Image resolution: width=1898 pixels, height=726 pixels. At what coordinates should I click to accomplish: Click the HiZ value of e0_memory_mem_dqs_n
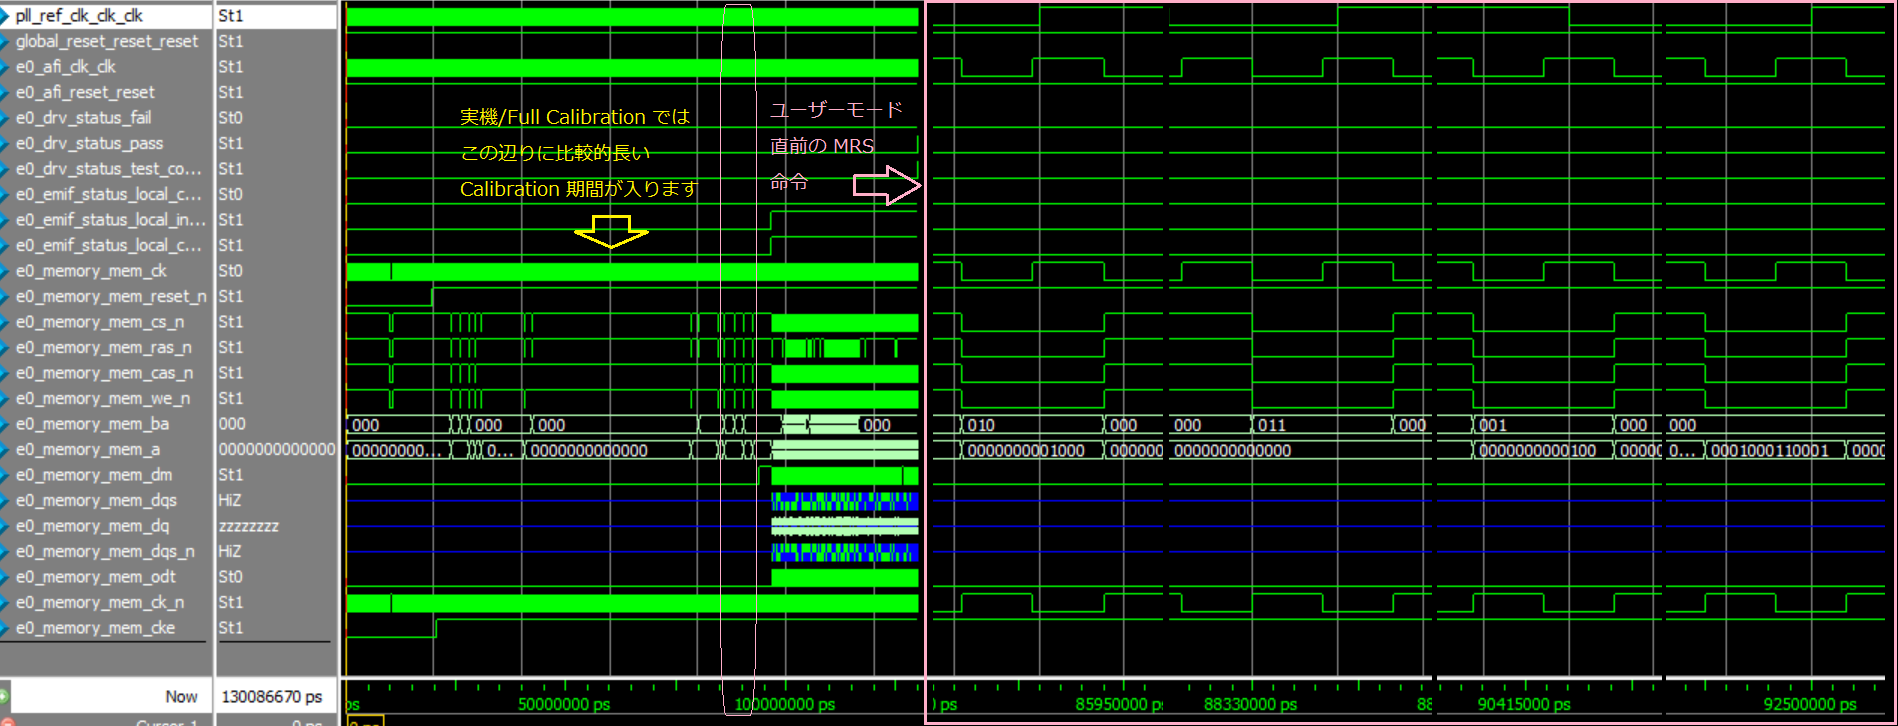pos(230,552)
